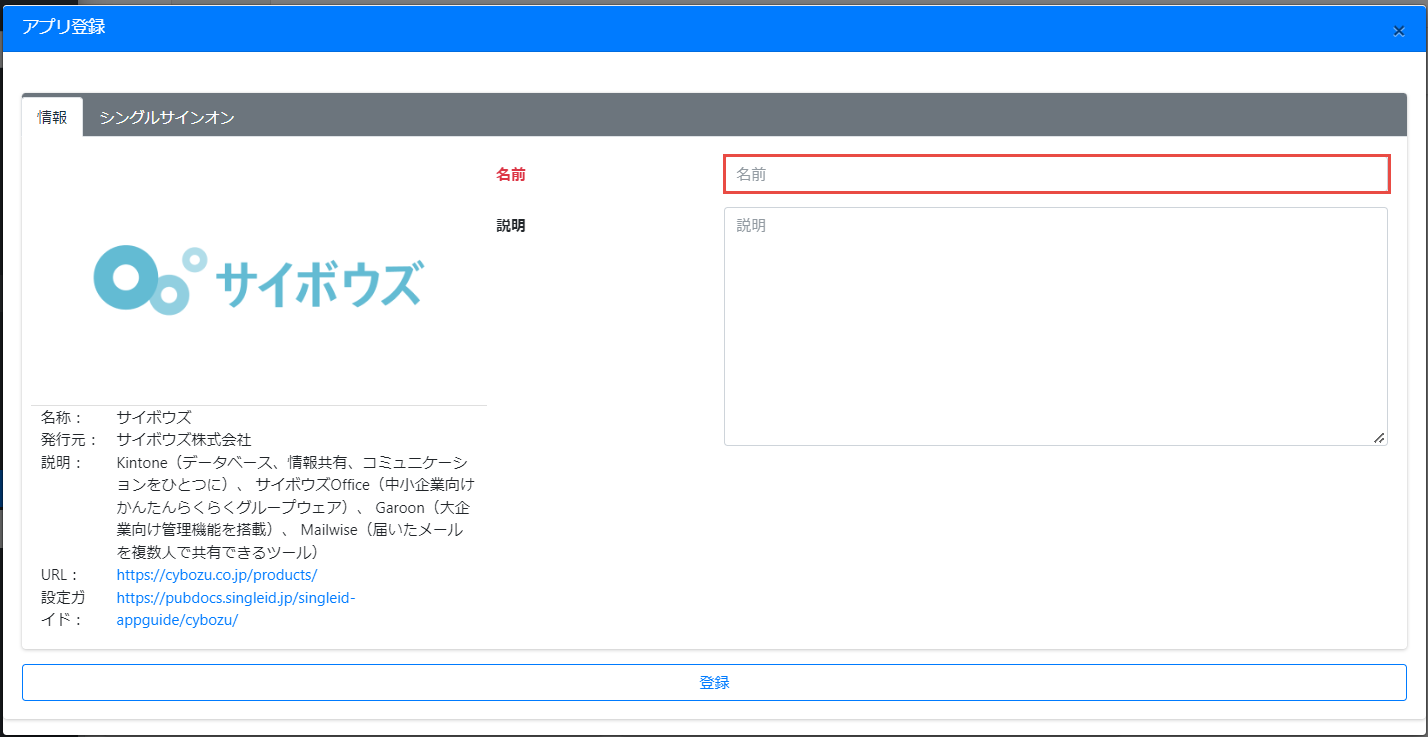Select the 発行元 value サイボウズ株式会社

pos(183,440)
